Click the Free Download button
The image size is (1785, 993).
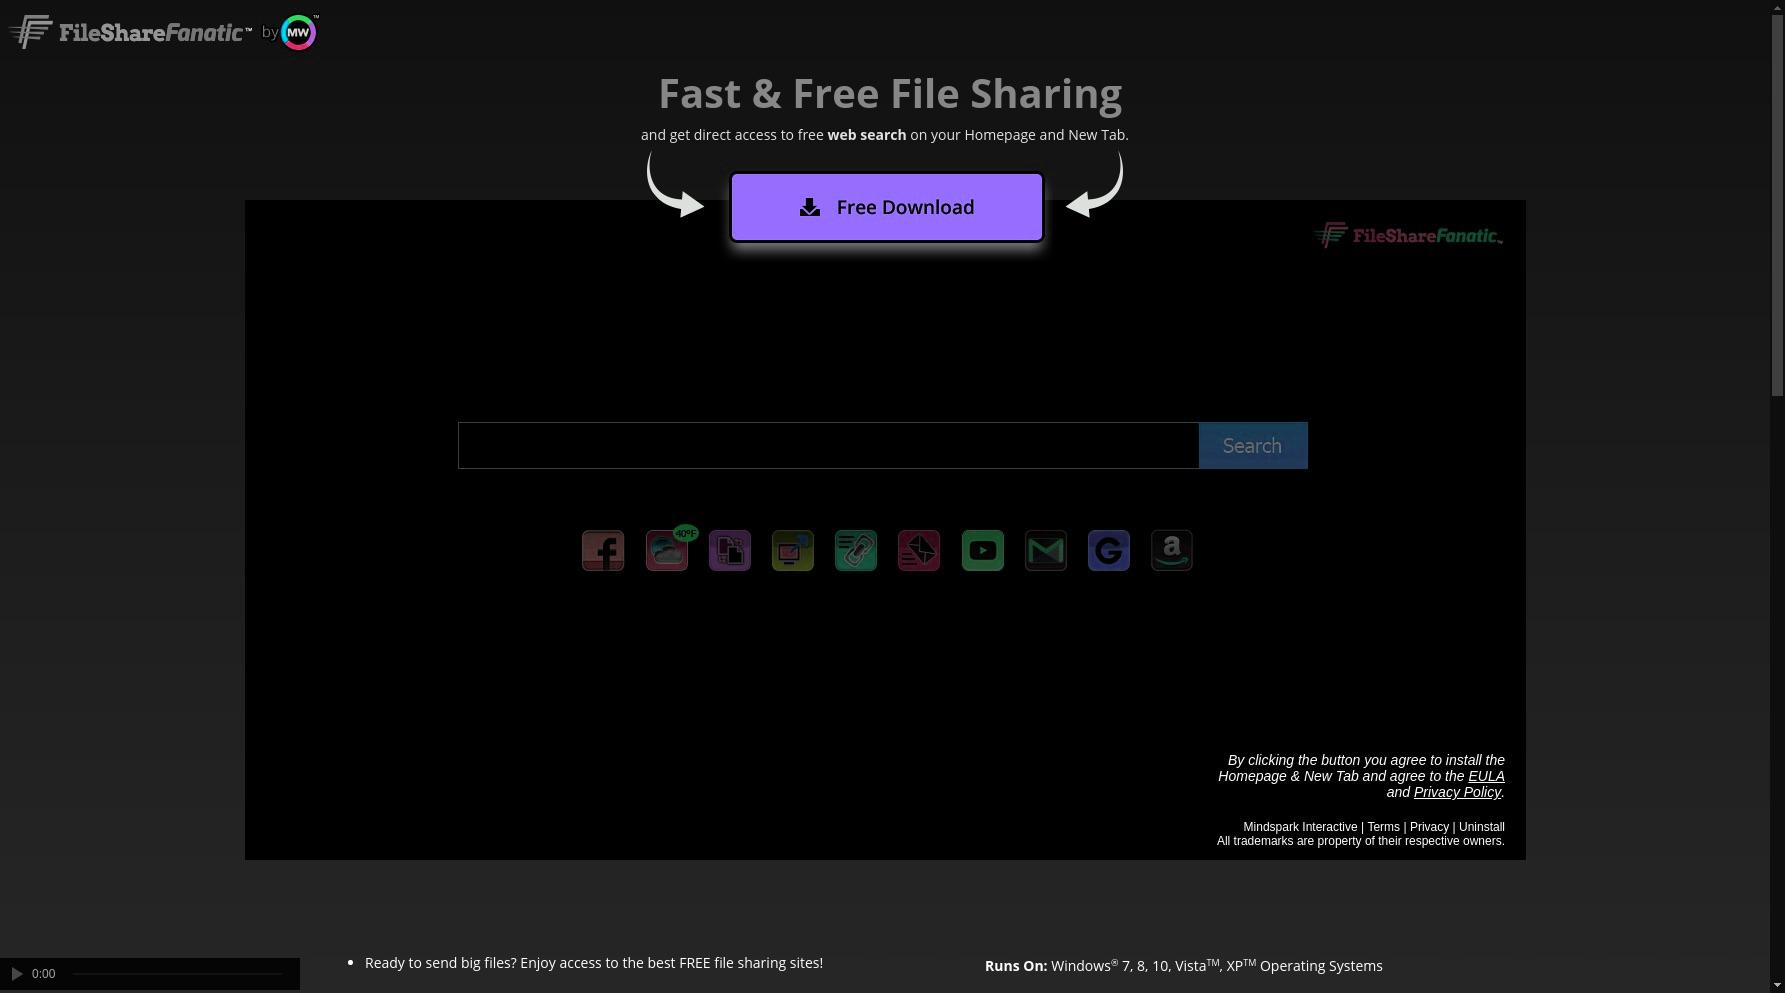(x=887, y=207)
